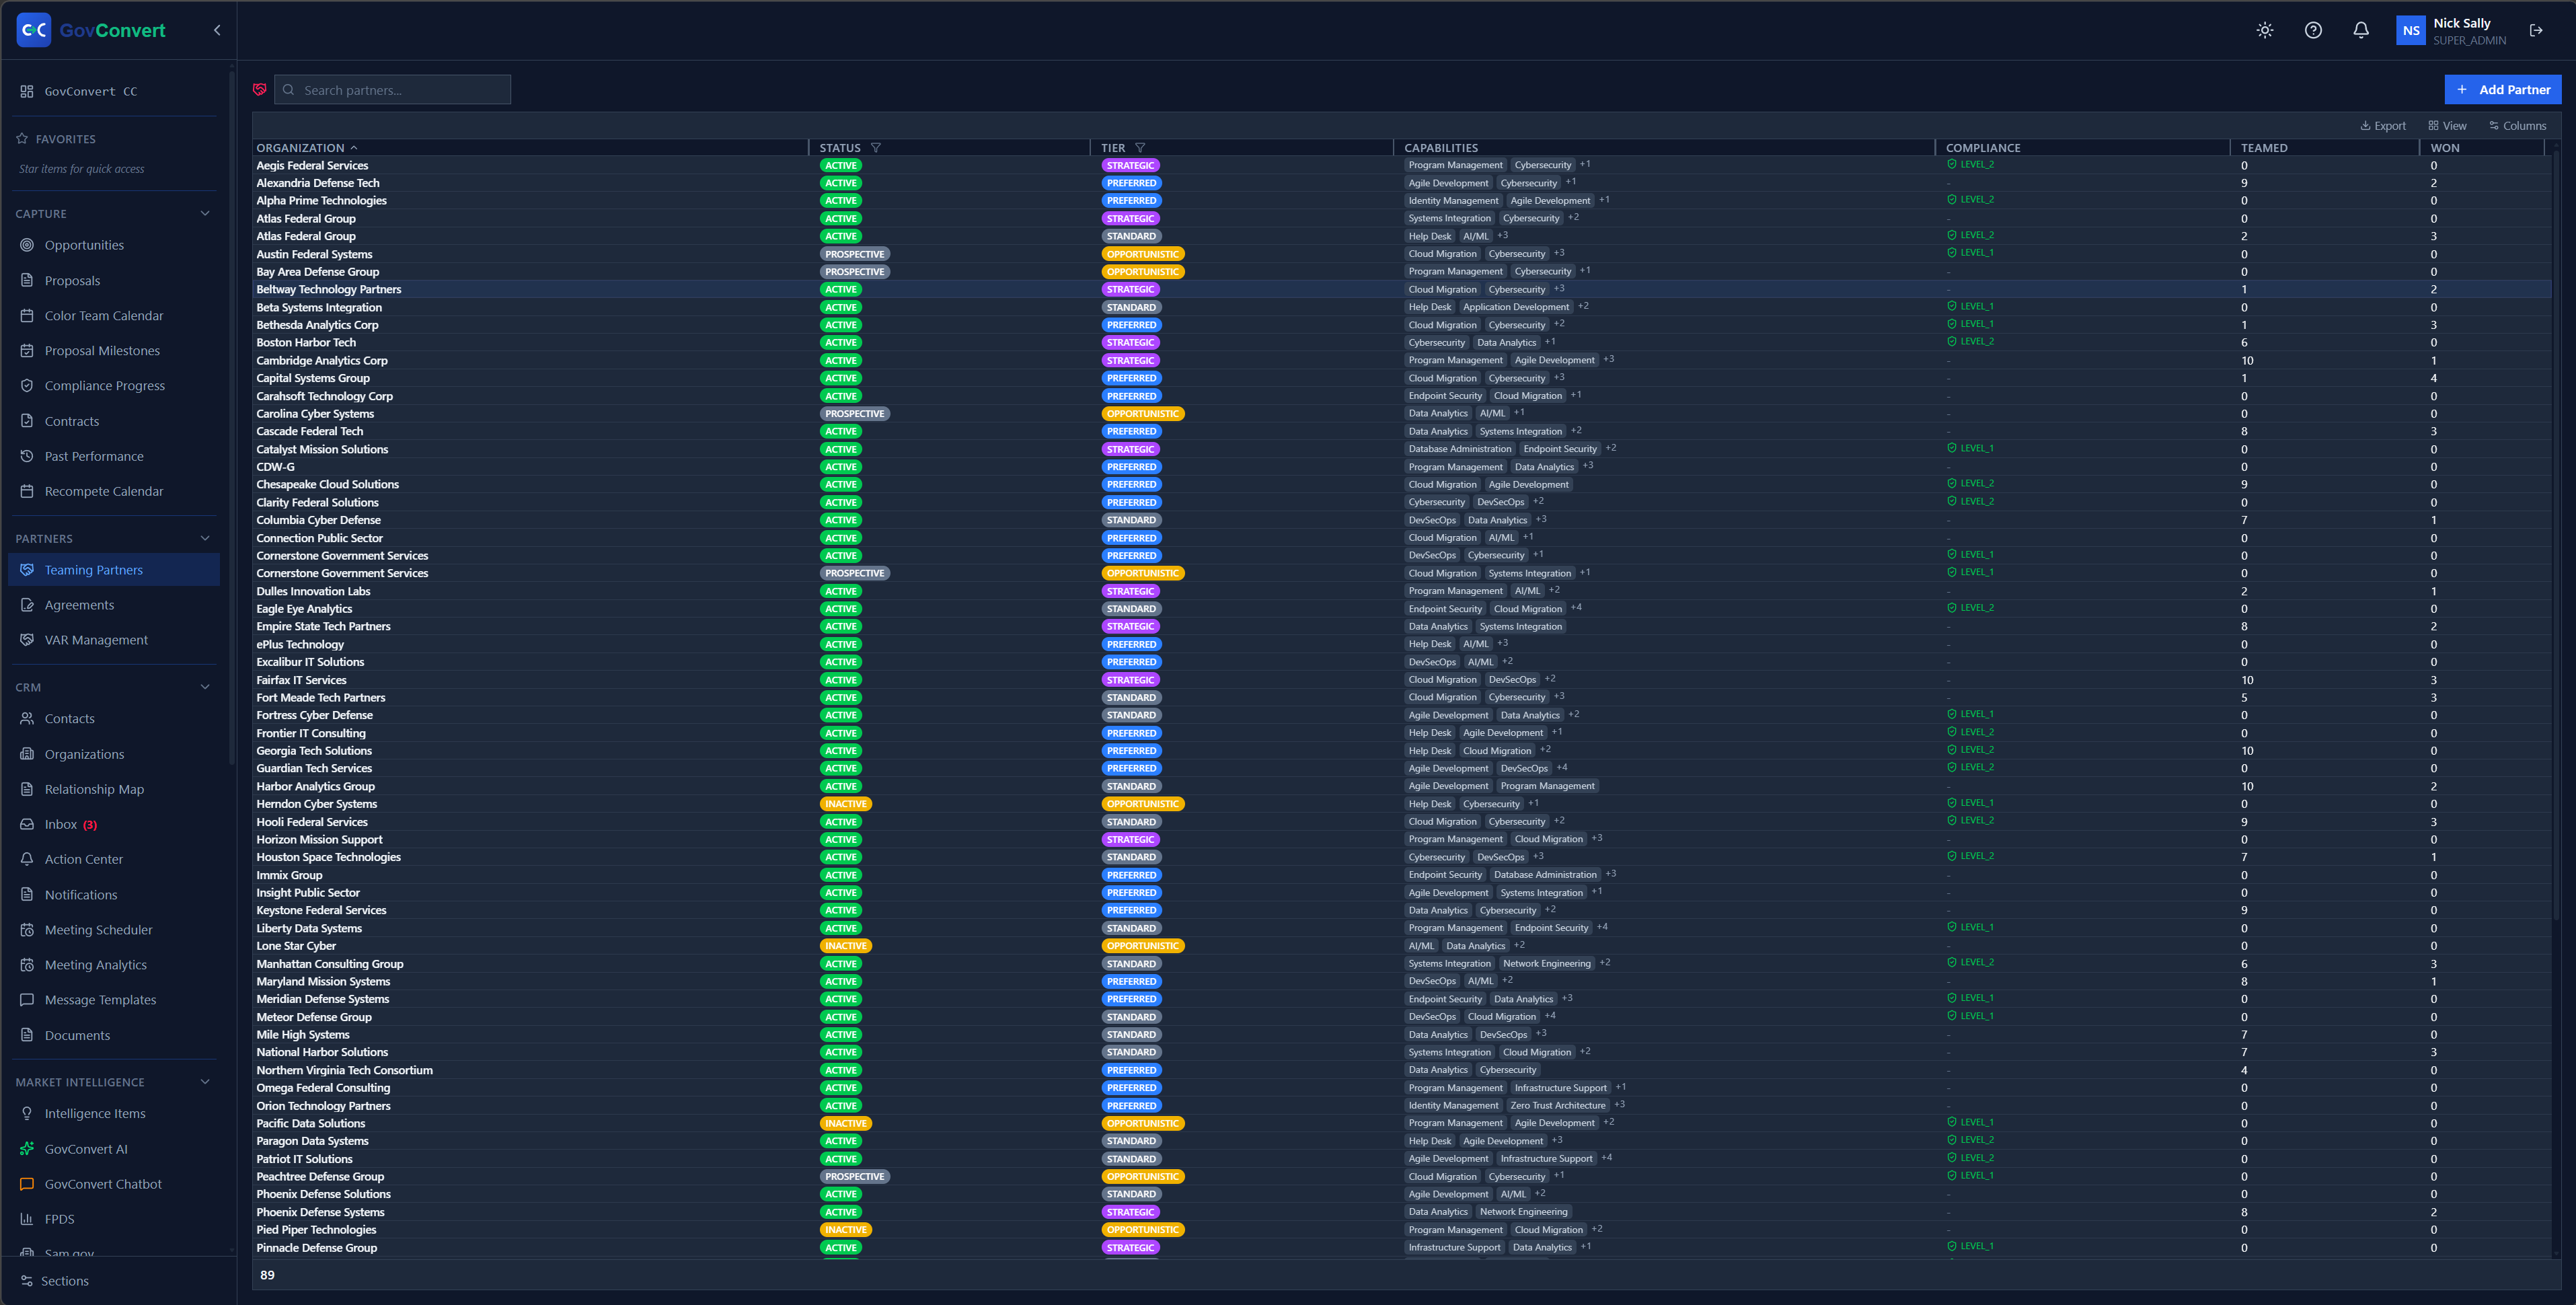Click the GovConvert logo icon
This screenshot has height=1305, width=2576.
(x=34, y=30)
